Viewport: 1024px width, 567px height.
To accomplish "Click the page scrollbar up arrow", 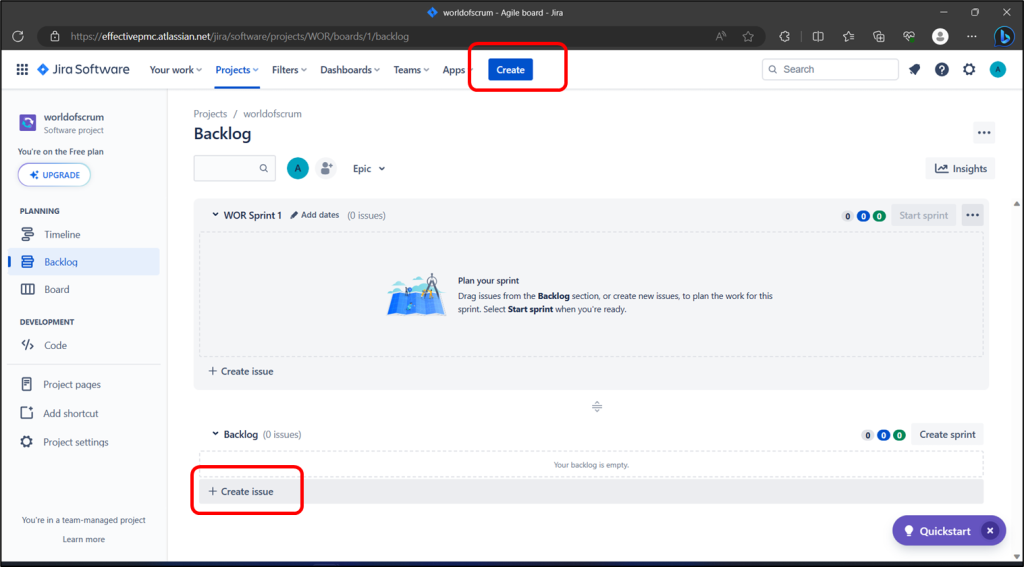I will click(x=1016, y=204).
